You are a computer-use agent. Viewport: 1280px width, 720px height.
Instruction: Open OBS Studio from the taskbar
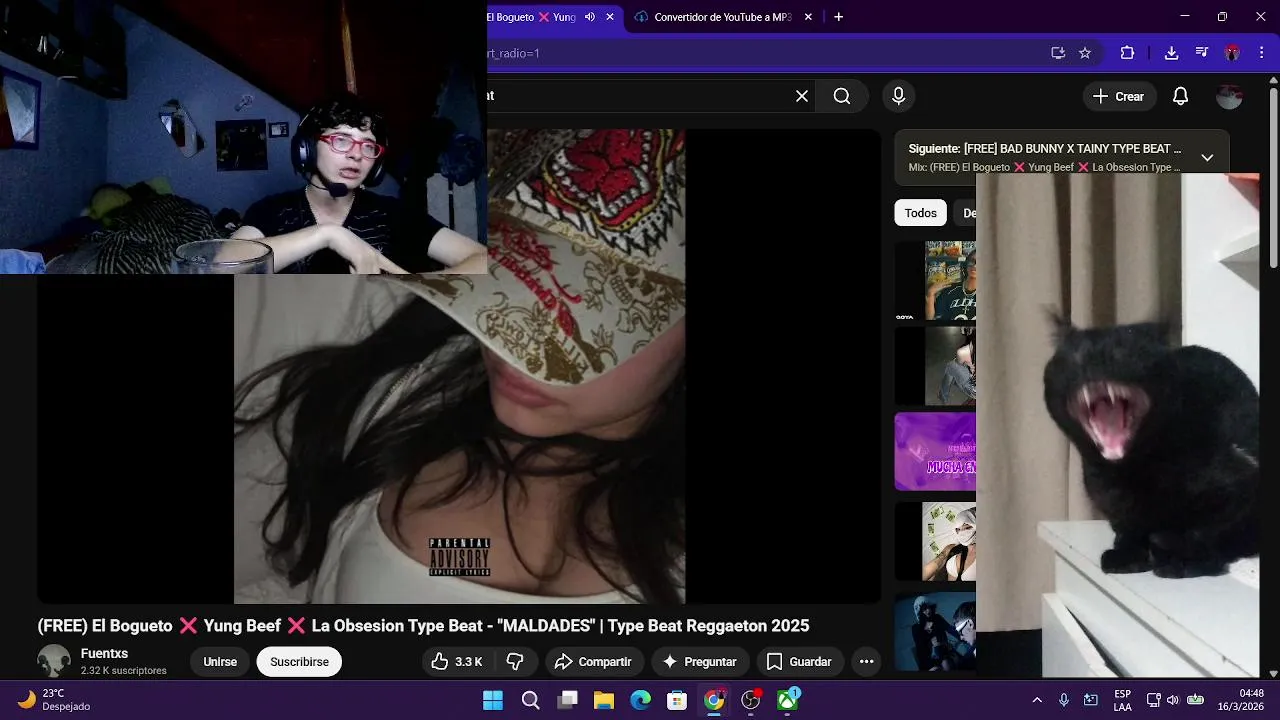751,700
